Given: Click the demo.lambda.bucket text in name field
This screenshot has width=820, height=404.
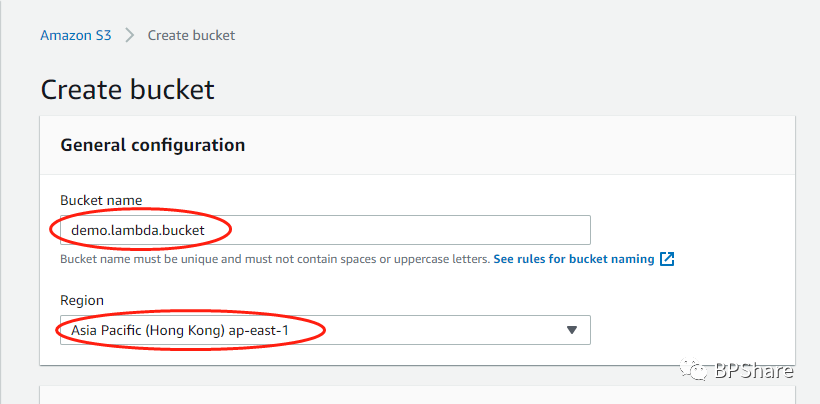Looking at the screenshot, I should click(136, 230).
